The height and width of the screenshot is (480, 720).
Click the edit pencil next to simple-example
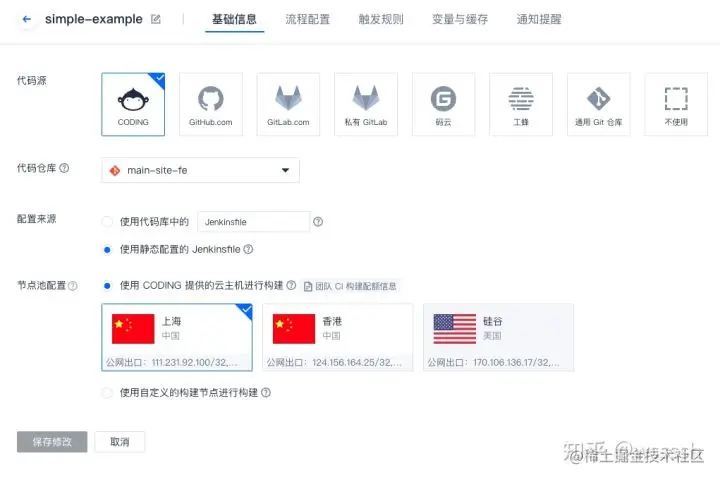[x=156, y=19]
